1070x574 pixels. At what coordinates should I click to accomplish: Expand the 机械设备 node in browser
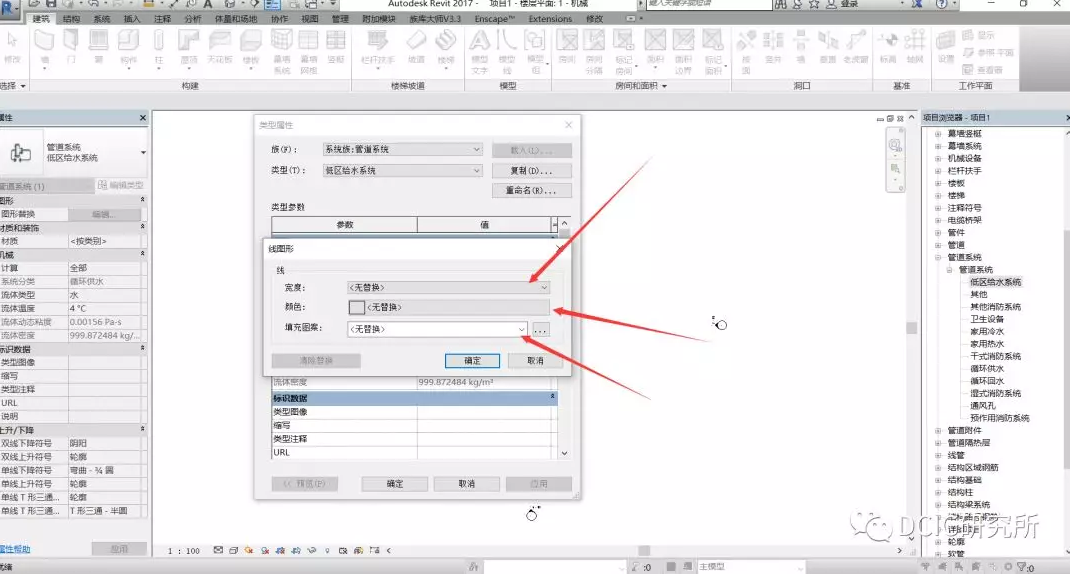point(938,158)
